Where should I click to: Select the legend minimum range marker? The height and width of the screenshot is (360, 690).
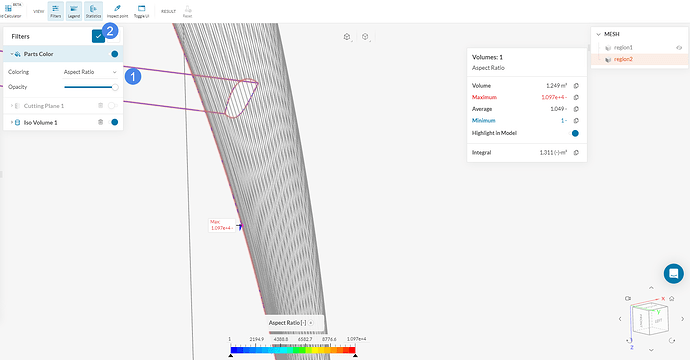pos(231,355)
